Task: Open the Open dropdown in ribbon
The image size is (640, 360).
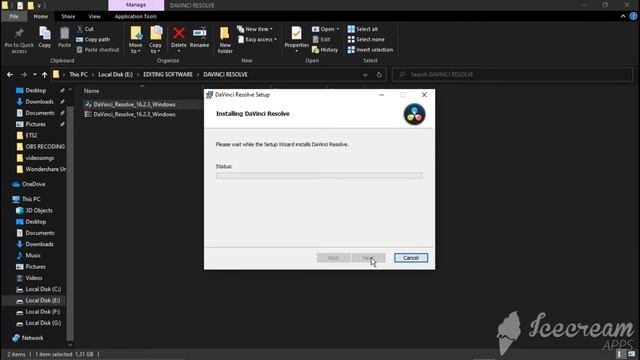Action: (x=326, y=29)
